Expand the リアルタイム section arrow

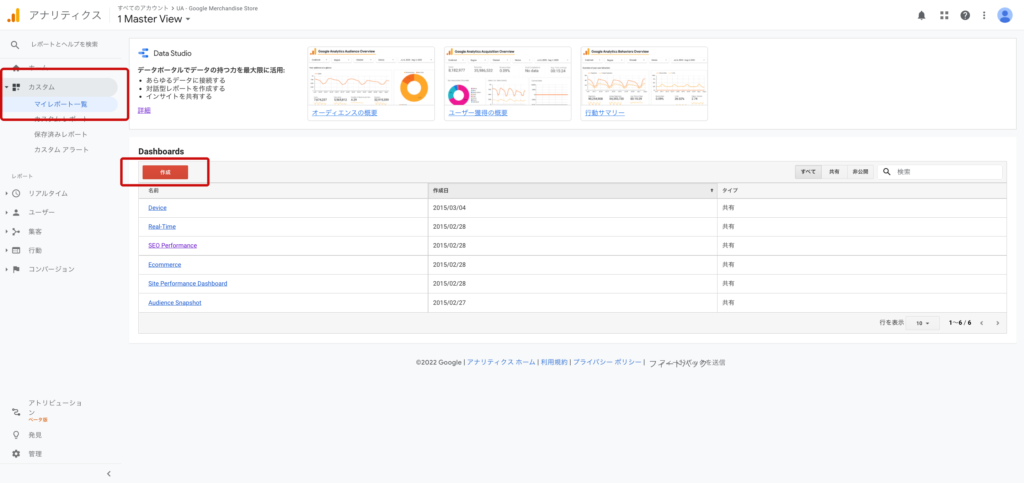(6, 193)
